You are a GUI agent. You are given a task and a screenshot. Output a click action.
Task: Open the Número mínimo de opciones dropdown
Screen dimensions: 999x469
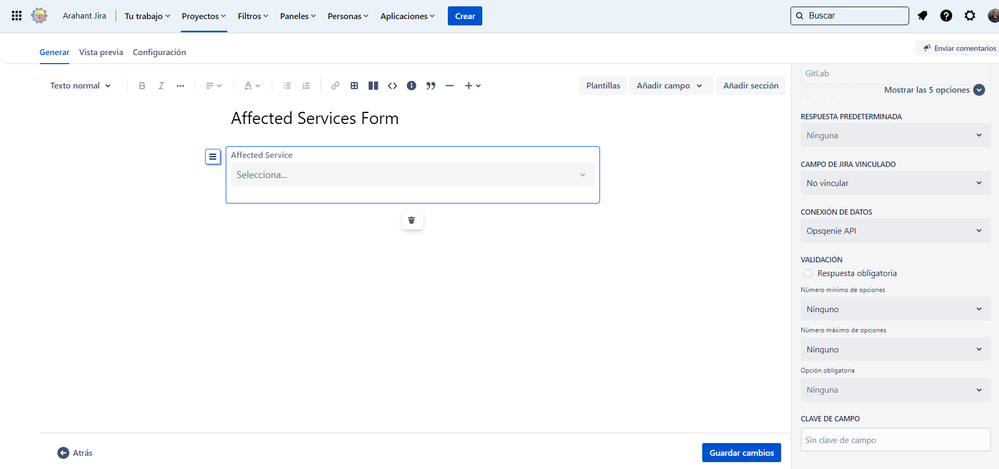coord(895,309)
